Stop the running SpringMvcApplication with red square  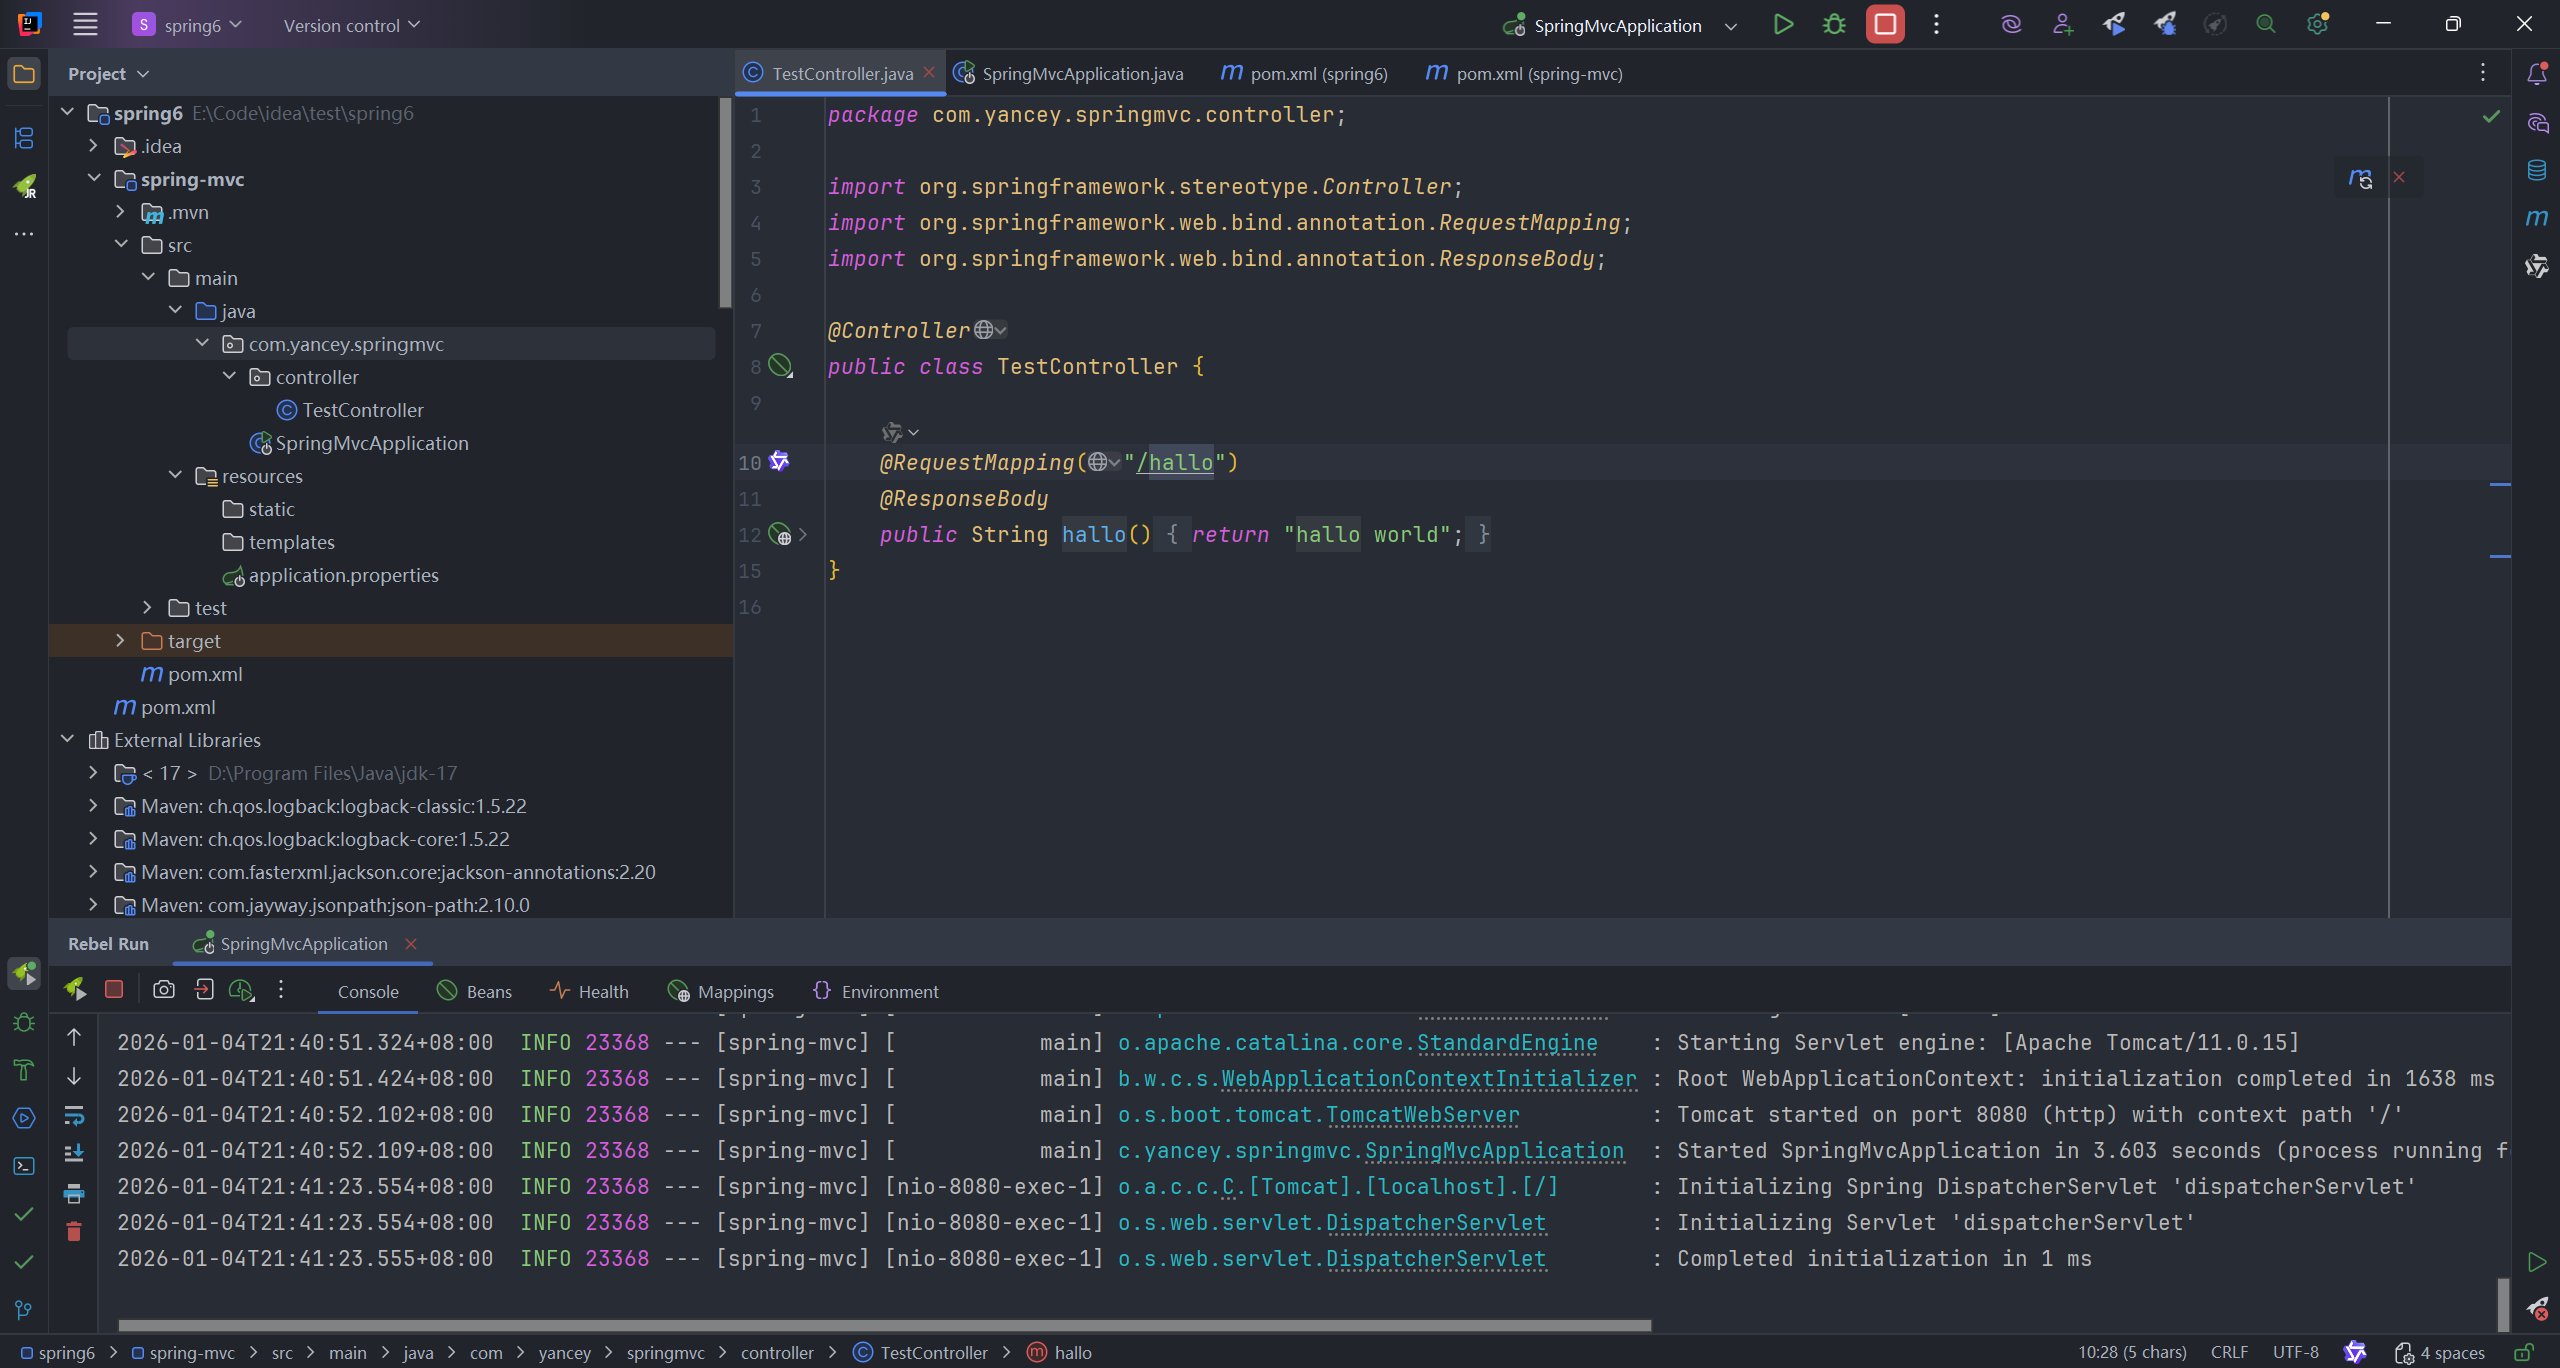click(x=1885, y=25)
